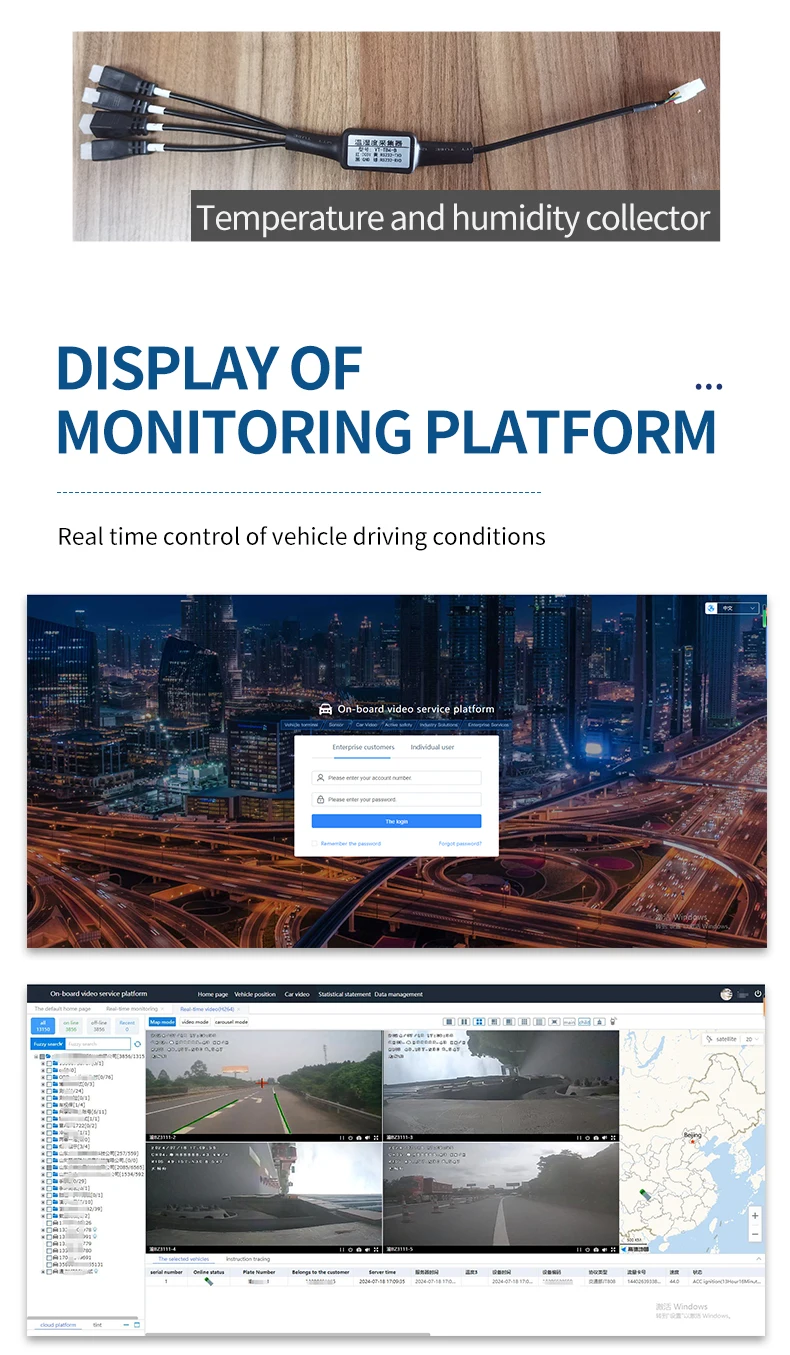790x1355 pixels.
Task: Open Data management menu
Action: 399,994
